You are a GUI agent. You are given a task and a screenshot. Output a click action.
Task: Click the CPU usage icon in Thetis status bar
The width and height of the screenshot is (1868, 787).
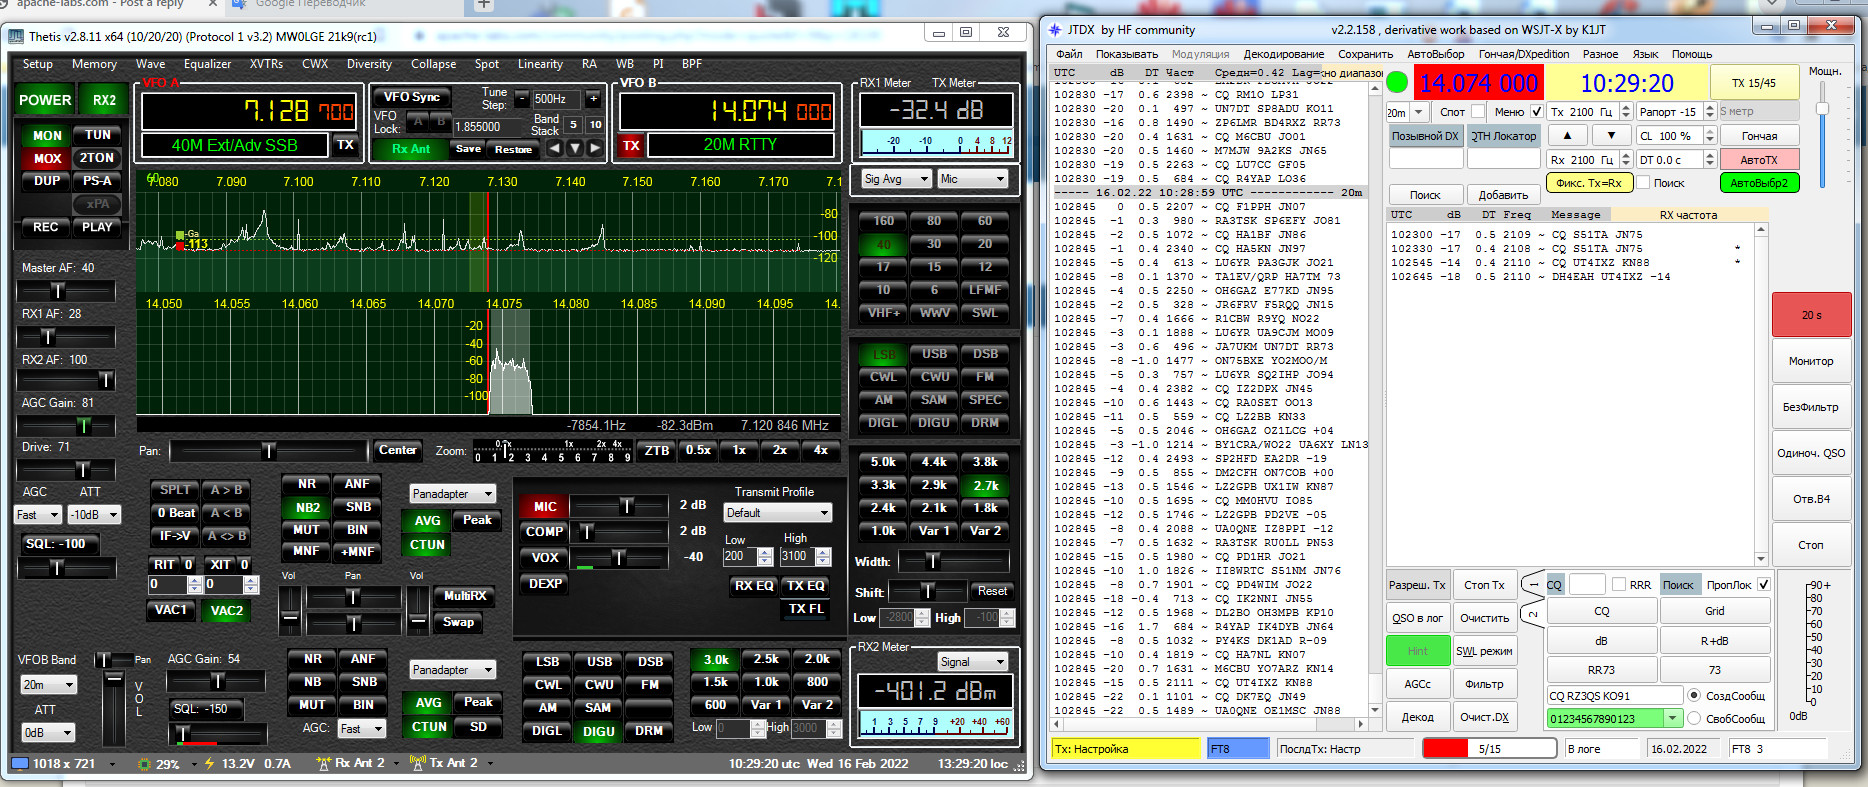145,763
